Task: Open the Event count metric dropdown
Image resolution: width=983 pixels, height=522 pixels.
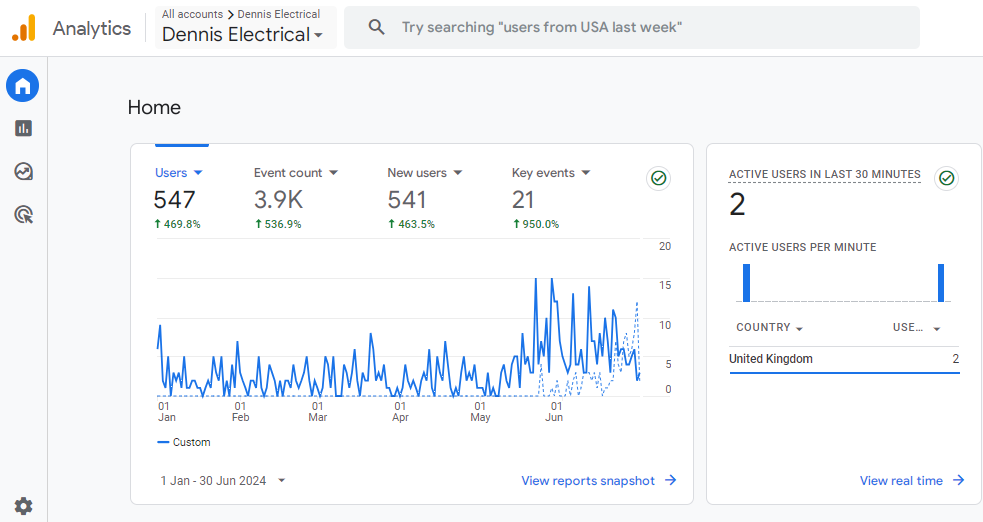Action: click(296, 173)
